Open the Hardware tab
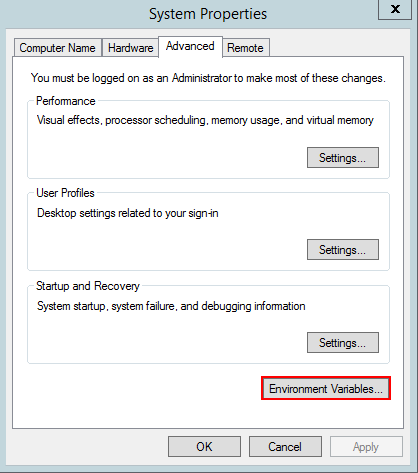 tap(130, 48)
